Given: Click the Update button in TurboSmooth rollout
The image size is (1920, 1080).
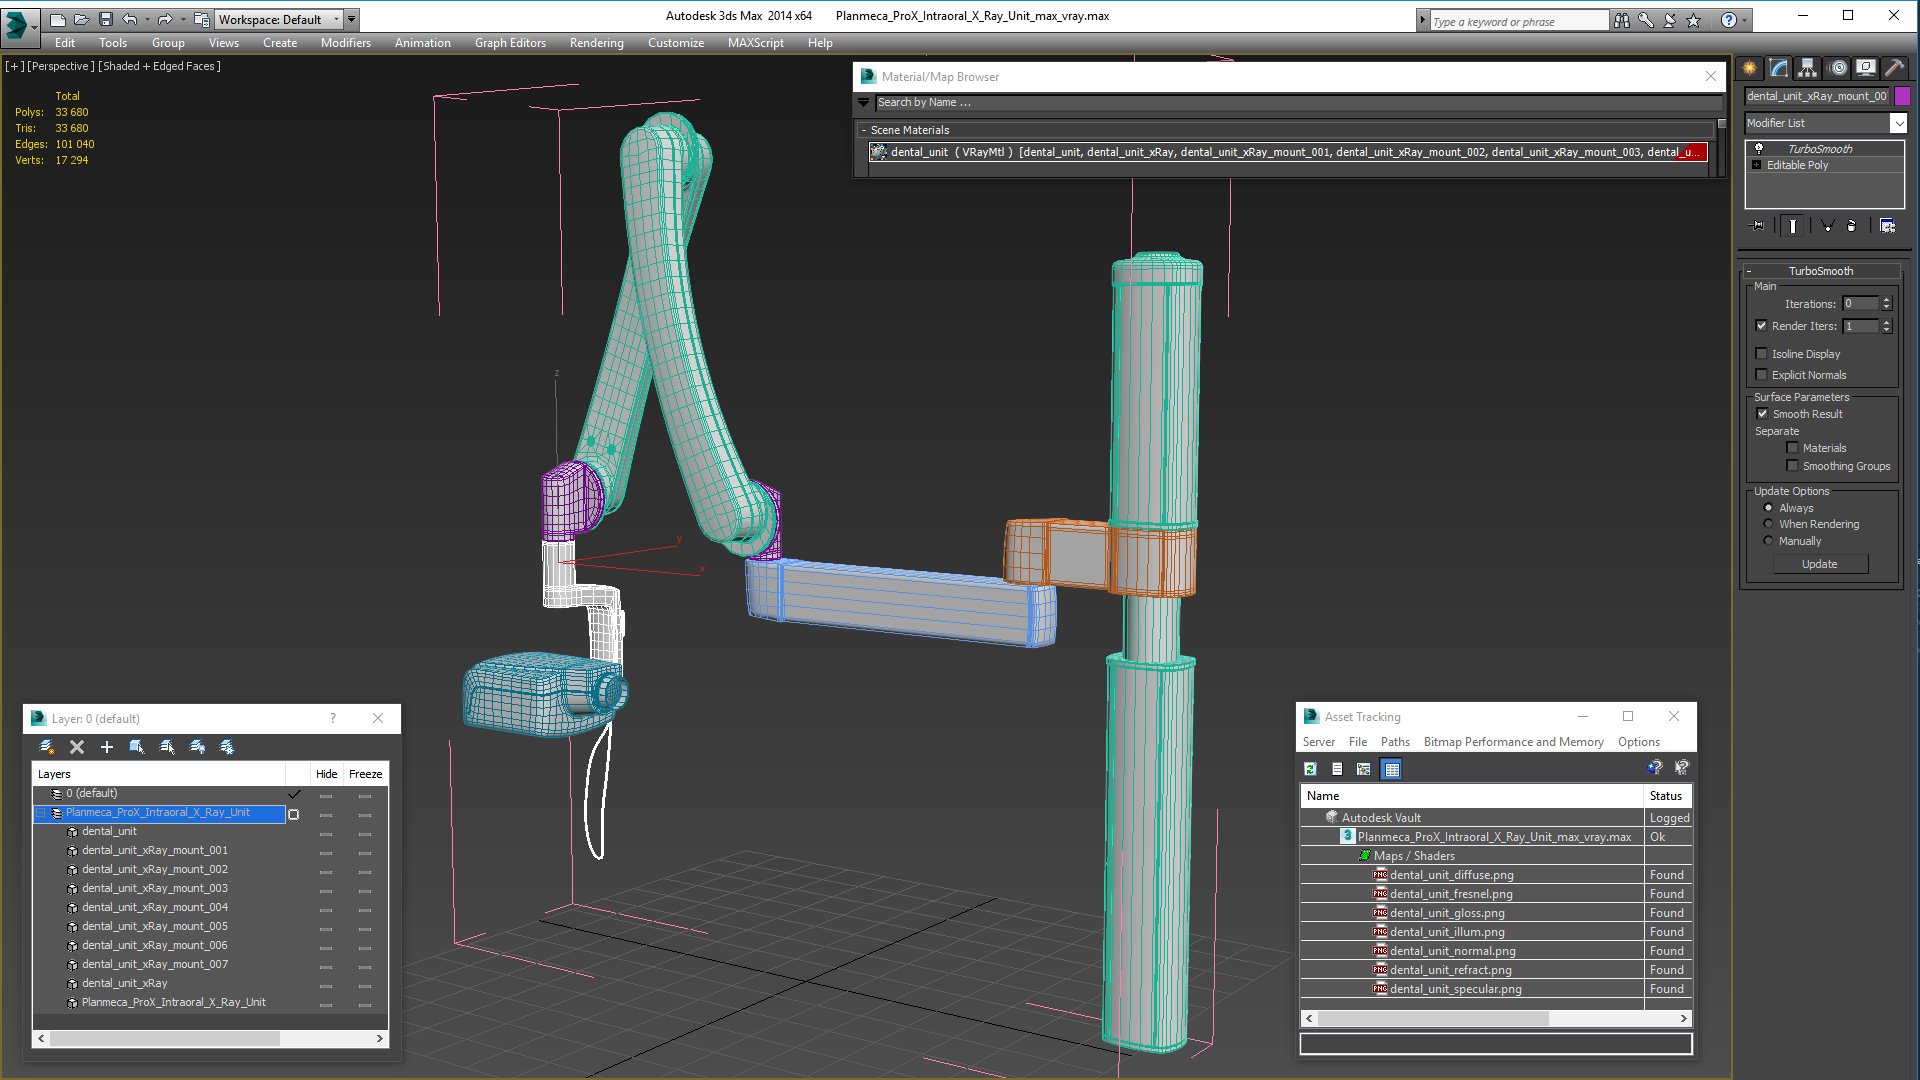Looking at the screenshot, I should point(1820,564).
